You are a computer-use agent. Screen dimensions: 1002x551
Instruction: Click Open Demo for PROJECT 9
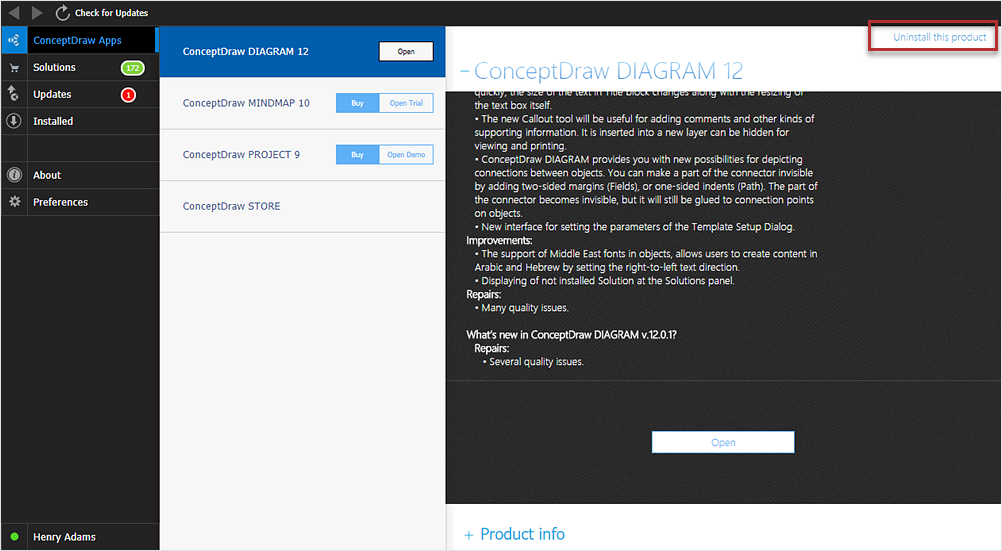[x=406, y=155]
